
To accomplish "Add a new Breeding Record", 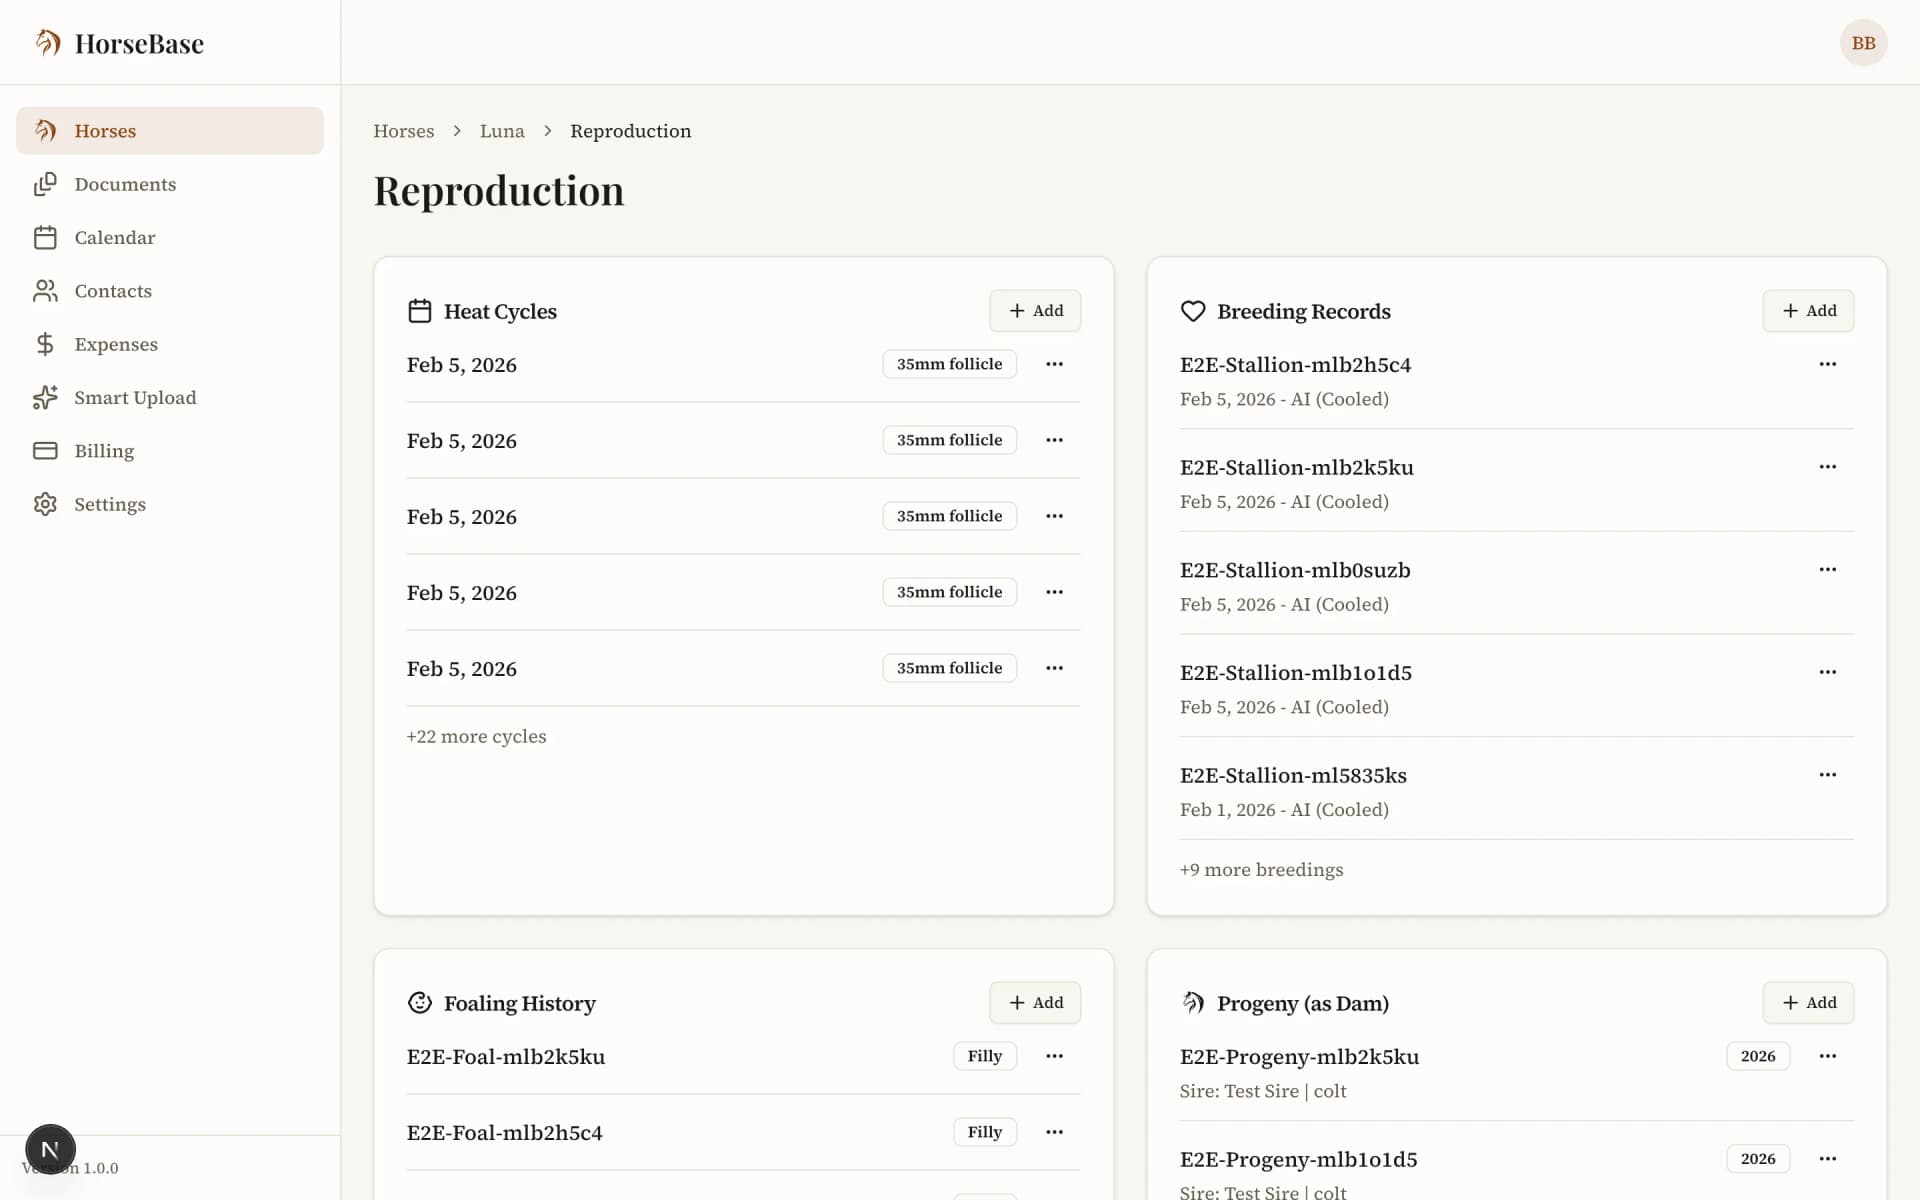I will point(1808,311).
